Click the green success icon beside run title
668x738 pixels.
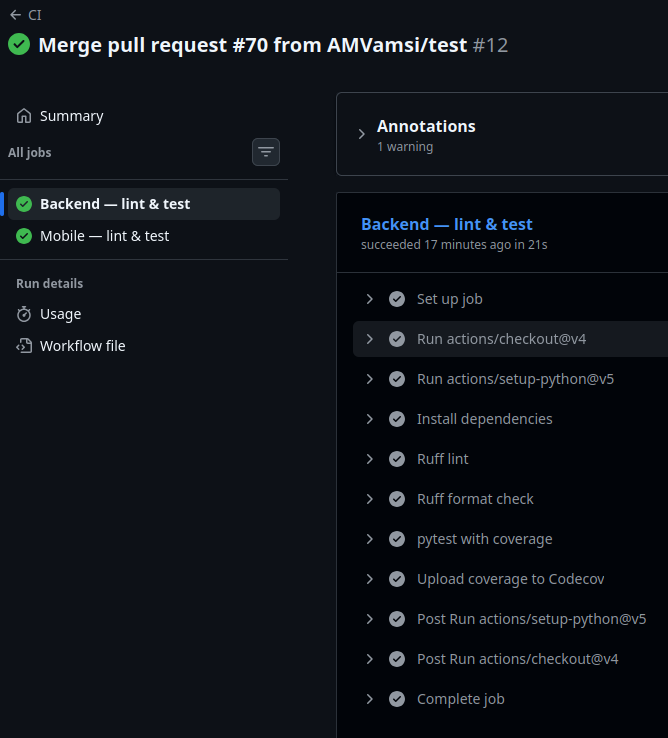[x=19, y=44]
